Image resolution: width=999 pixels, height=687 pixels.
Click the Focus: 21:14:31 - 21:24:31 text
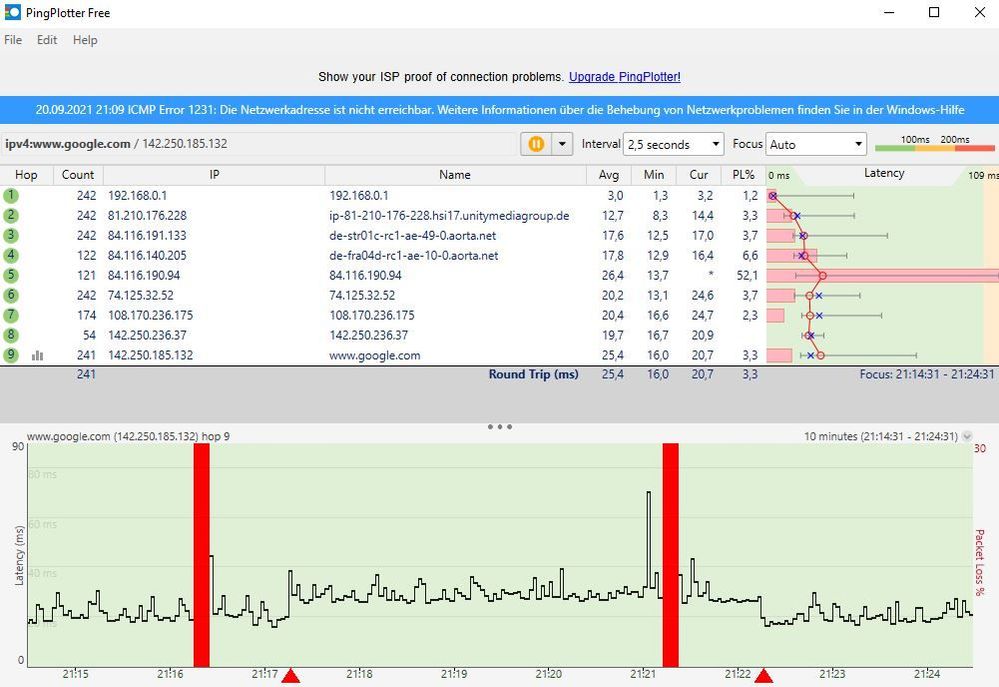926,374
